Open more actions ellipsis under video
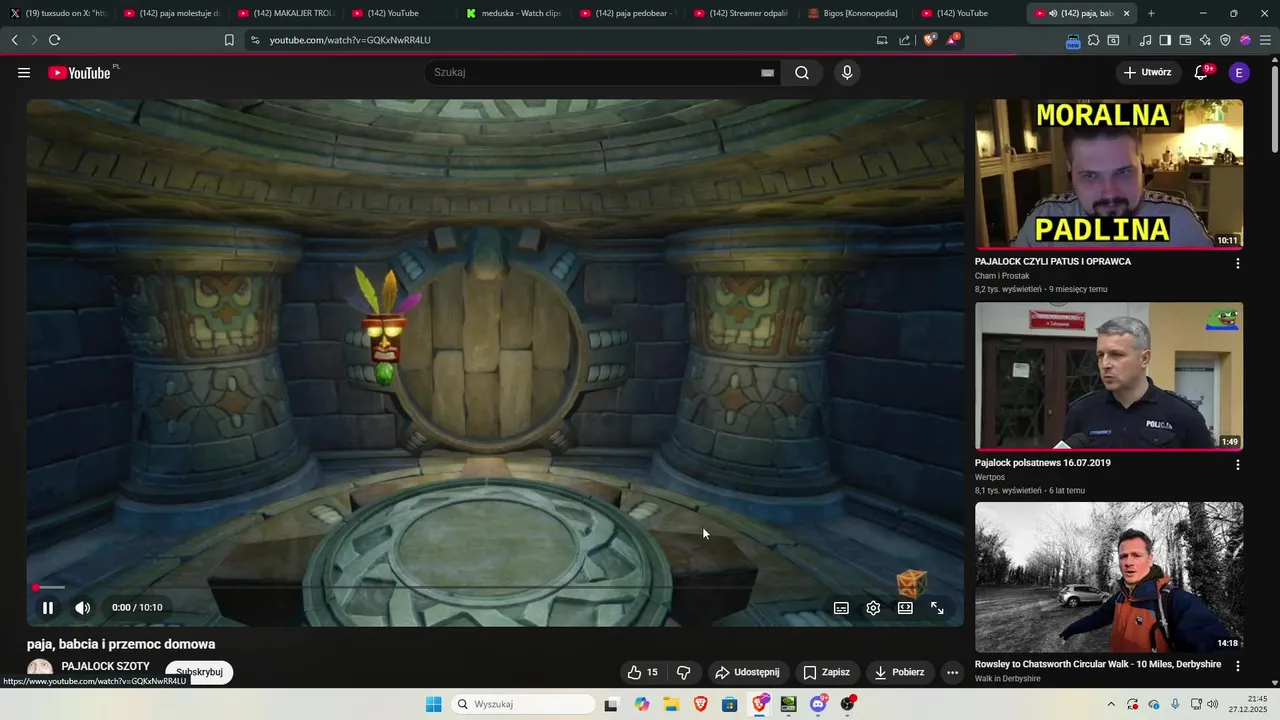 pos(952,672)
